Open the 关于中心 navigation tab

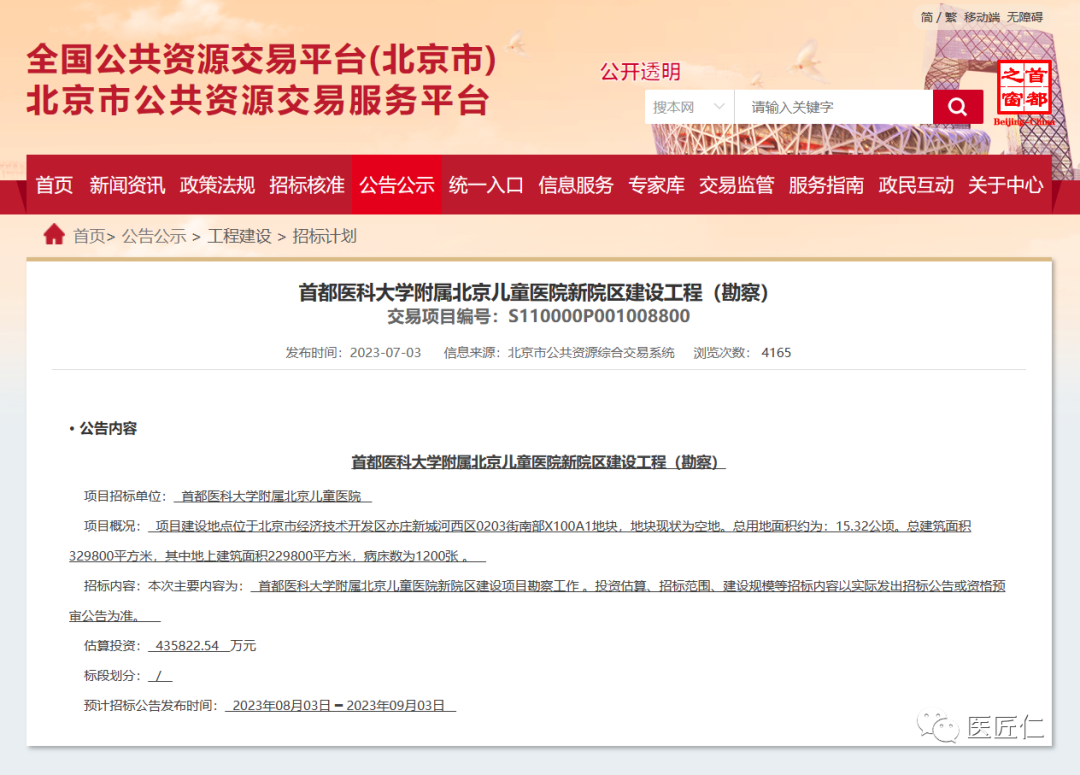pos(1006,185)
